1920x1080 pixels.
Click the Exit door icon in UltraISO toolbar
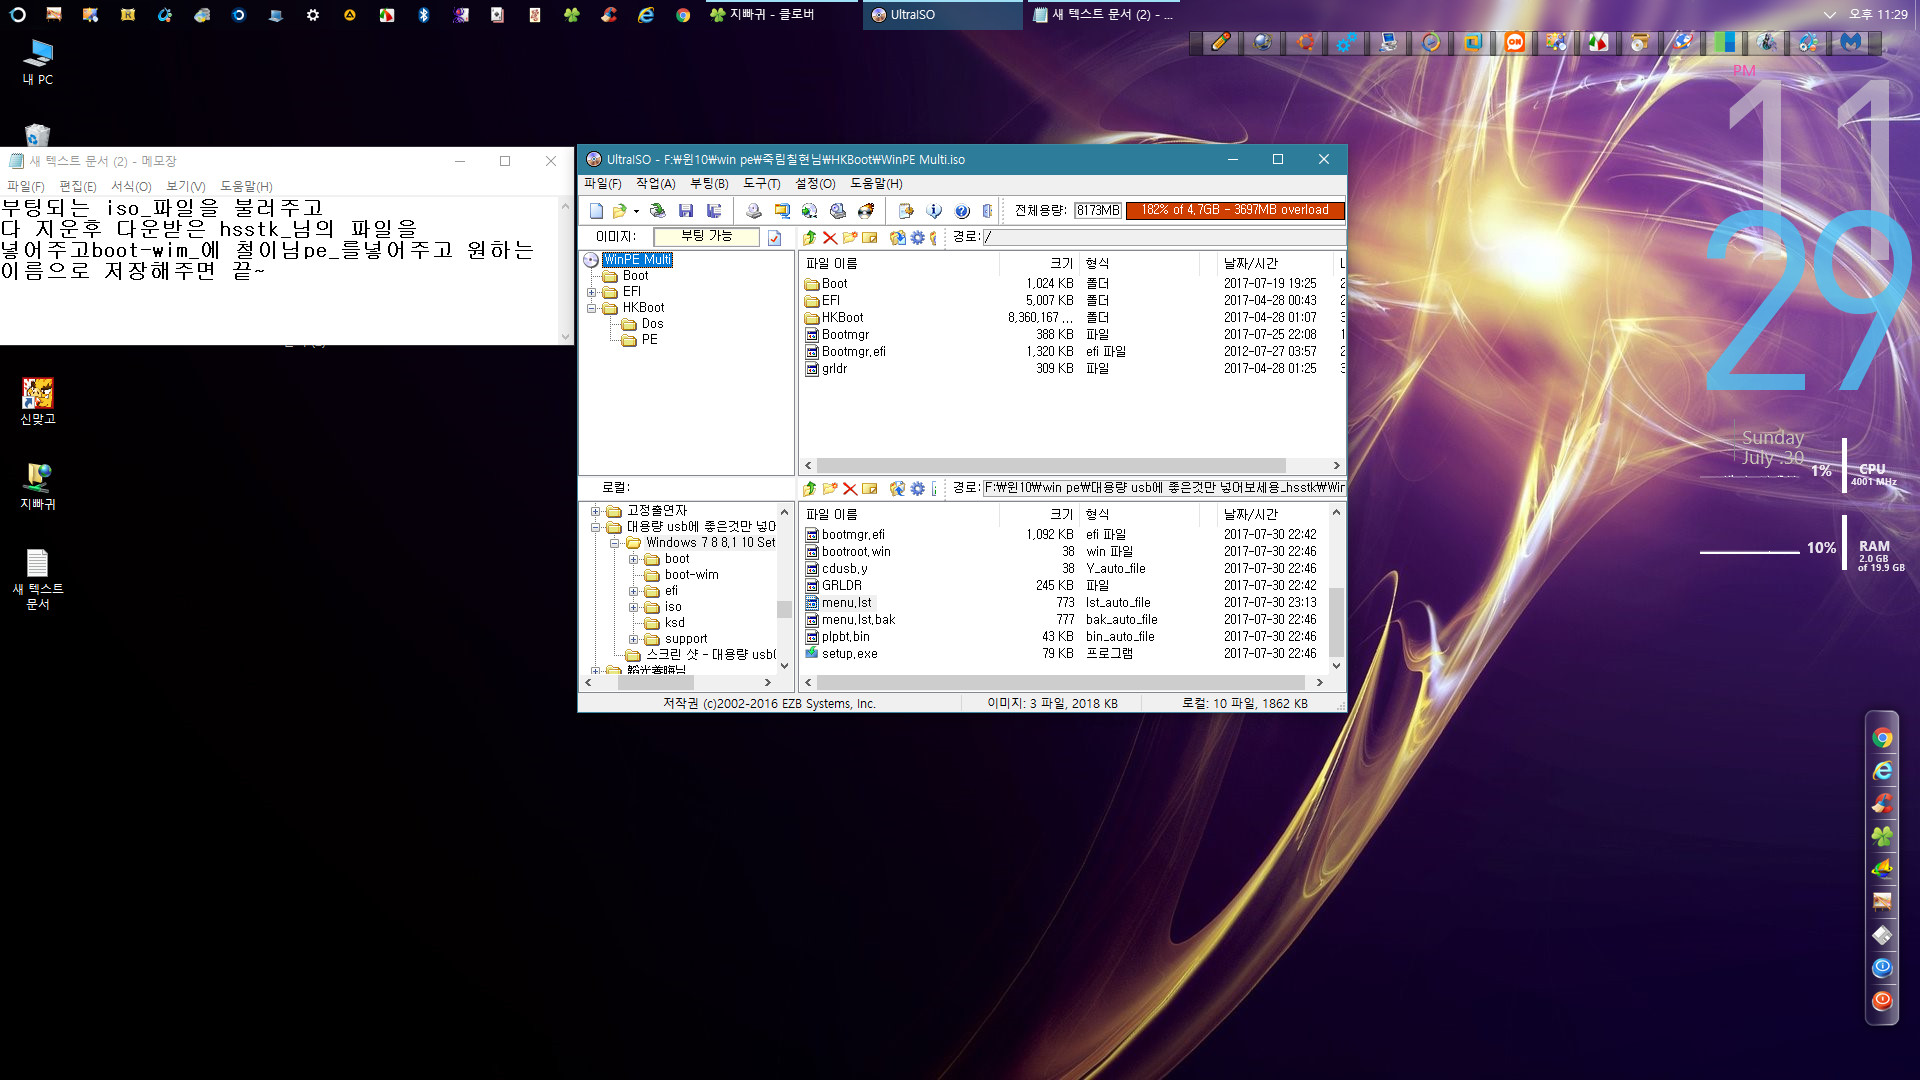[987, 211]
